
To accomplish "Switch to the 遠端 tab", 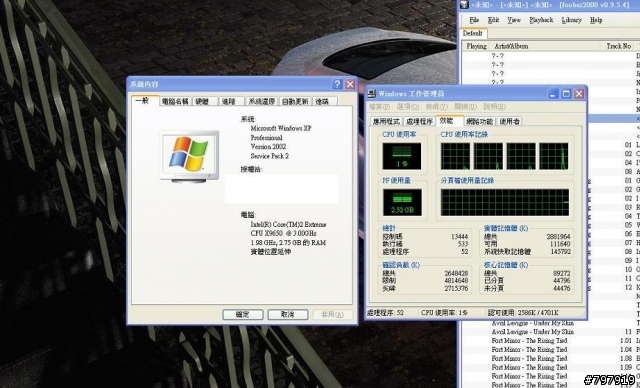I will coord(325,101).
